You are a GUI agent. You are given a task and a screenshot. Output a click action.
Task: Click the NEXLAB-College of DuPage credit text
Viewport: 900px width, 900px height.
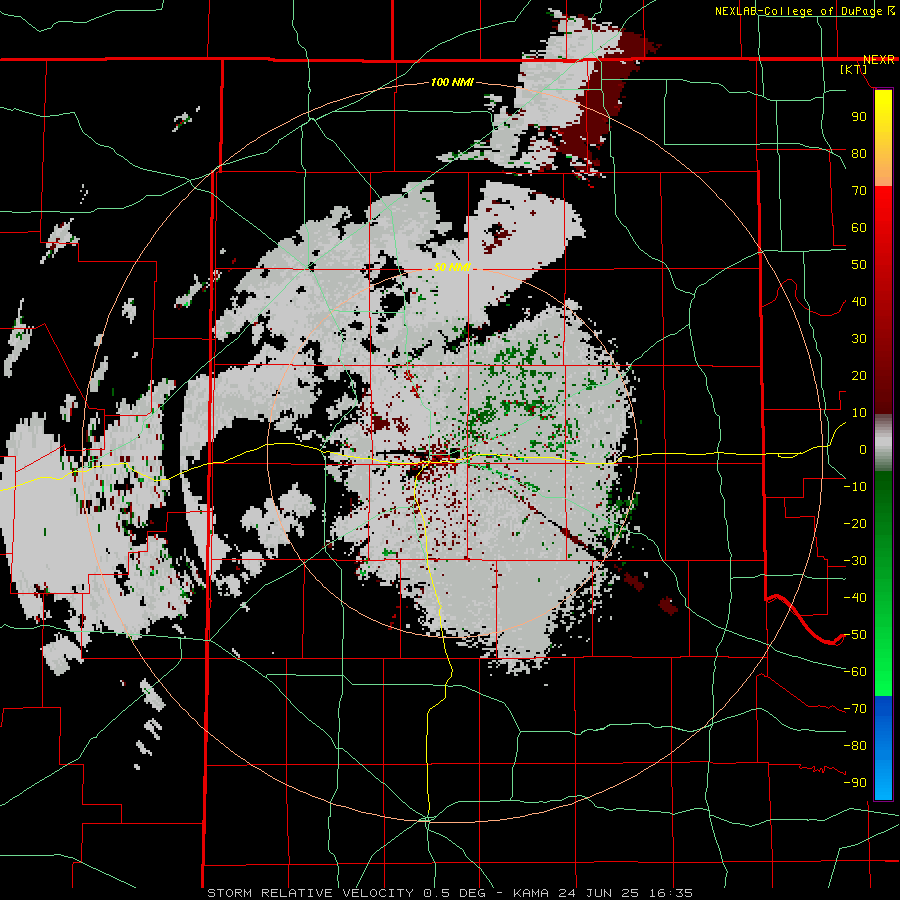(800, 11)
